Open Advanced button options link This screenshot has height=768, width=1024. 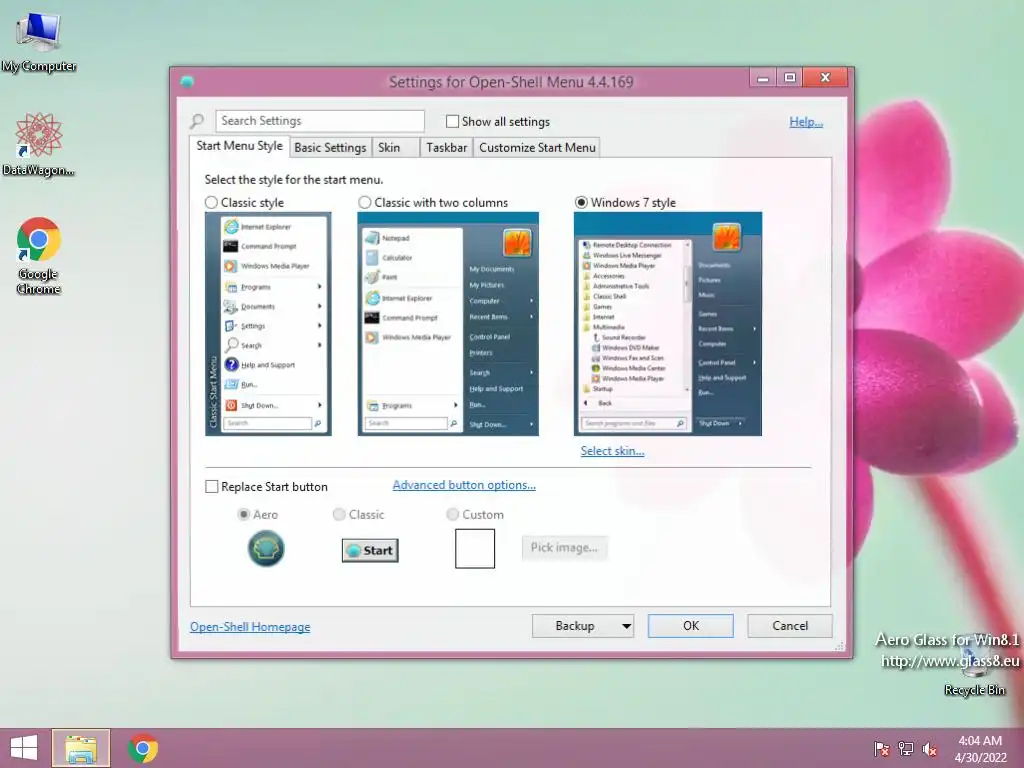click(x=464, y=485)
